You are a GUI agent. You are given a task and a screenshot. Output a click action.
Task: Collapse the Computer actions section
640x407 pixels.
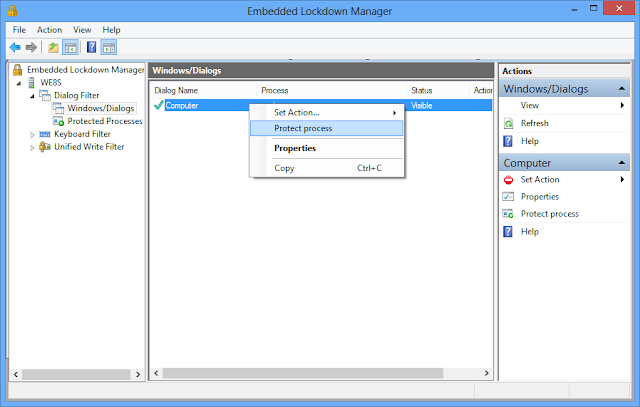tap(622, 163)
